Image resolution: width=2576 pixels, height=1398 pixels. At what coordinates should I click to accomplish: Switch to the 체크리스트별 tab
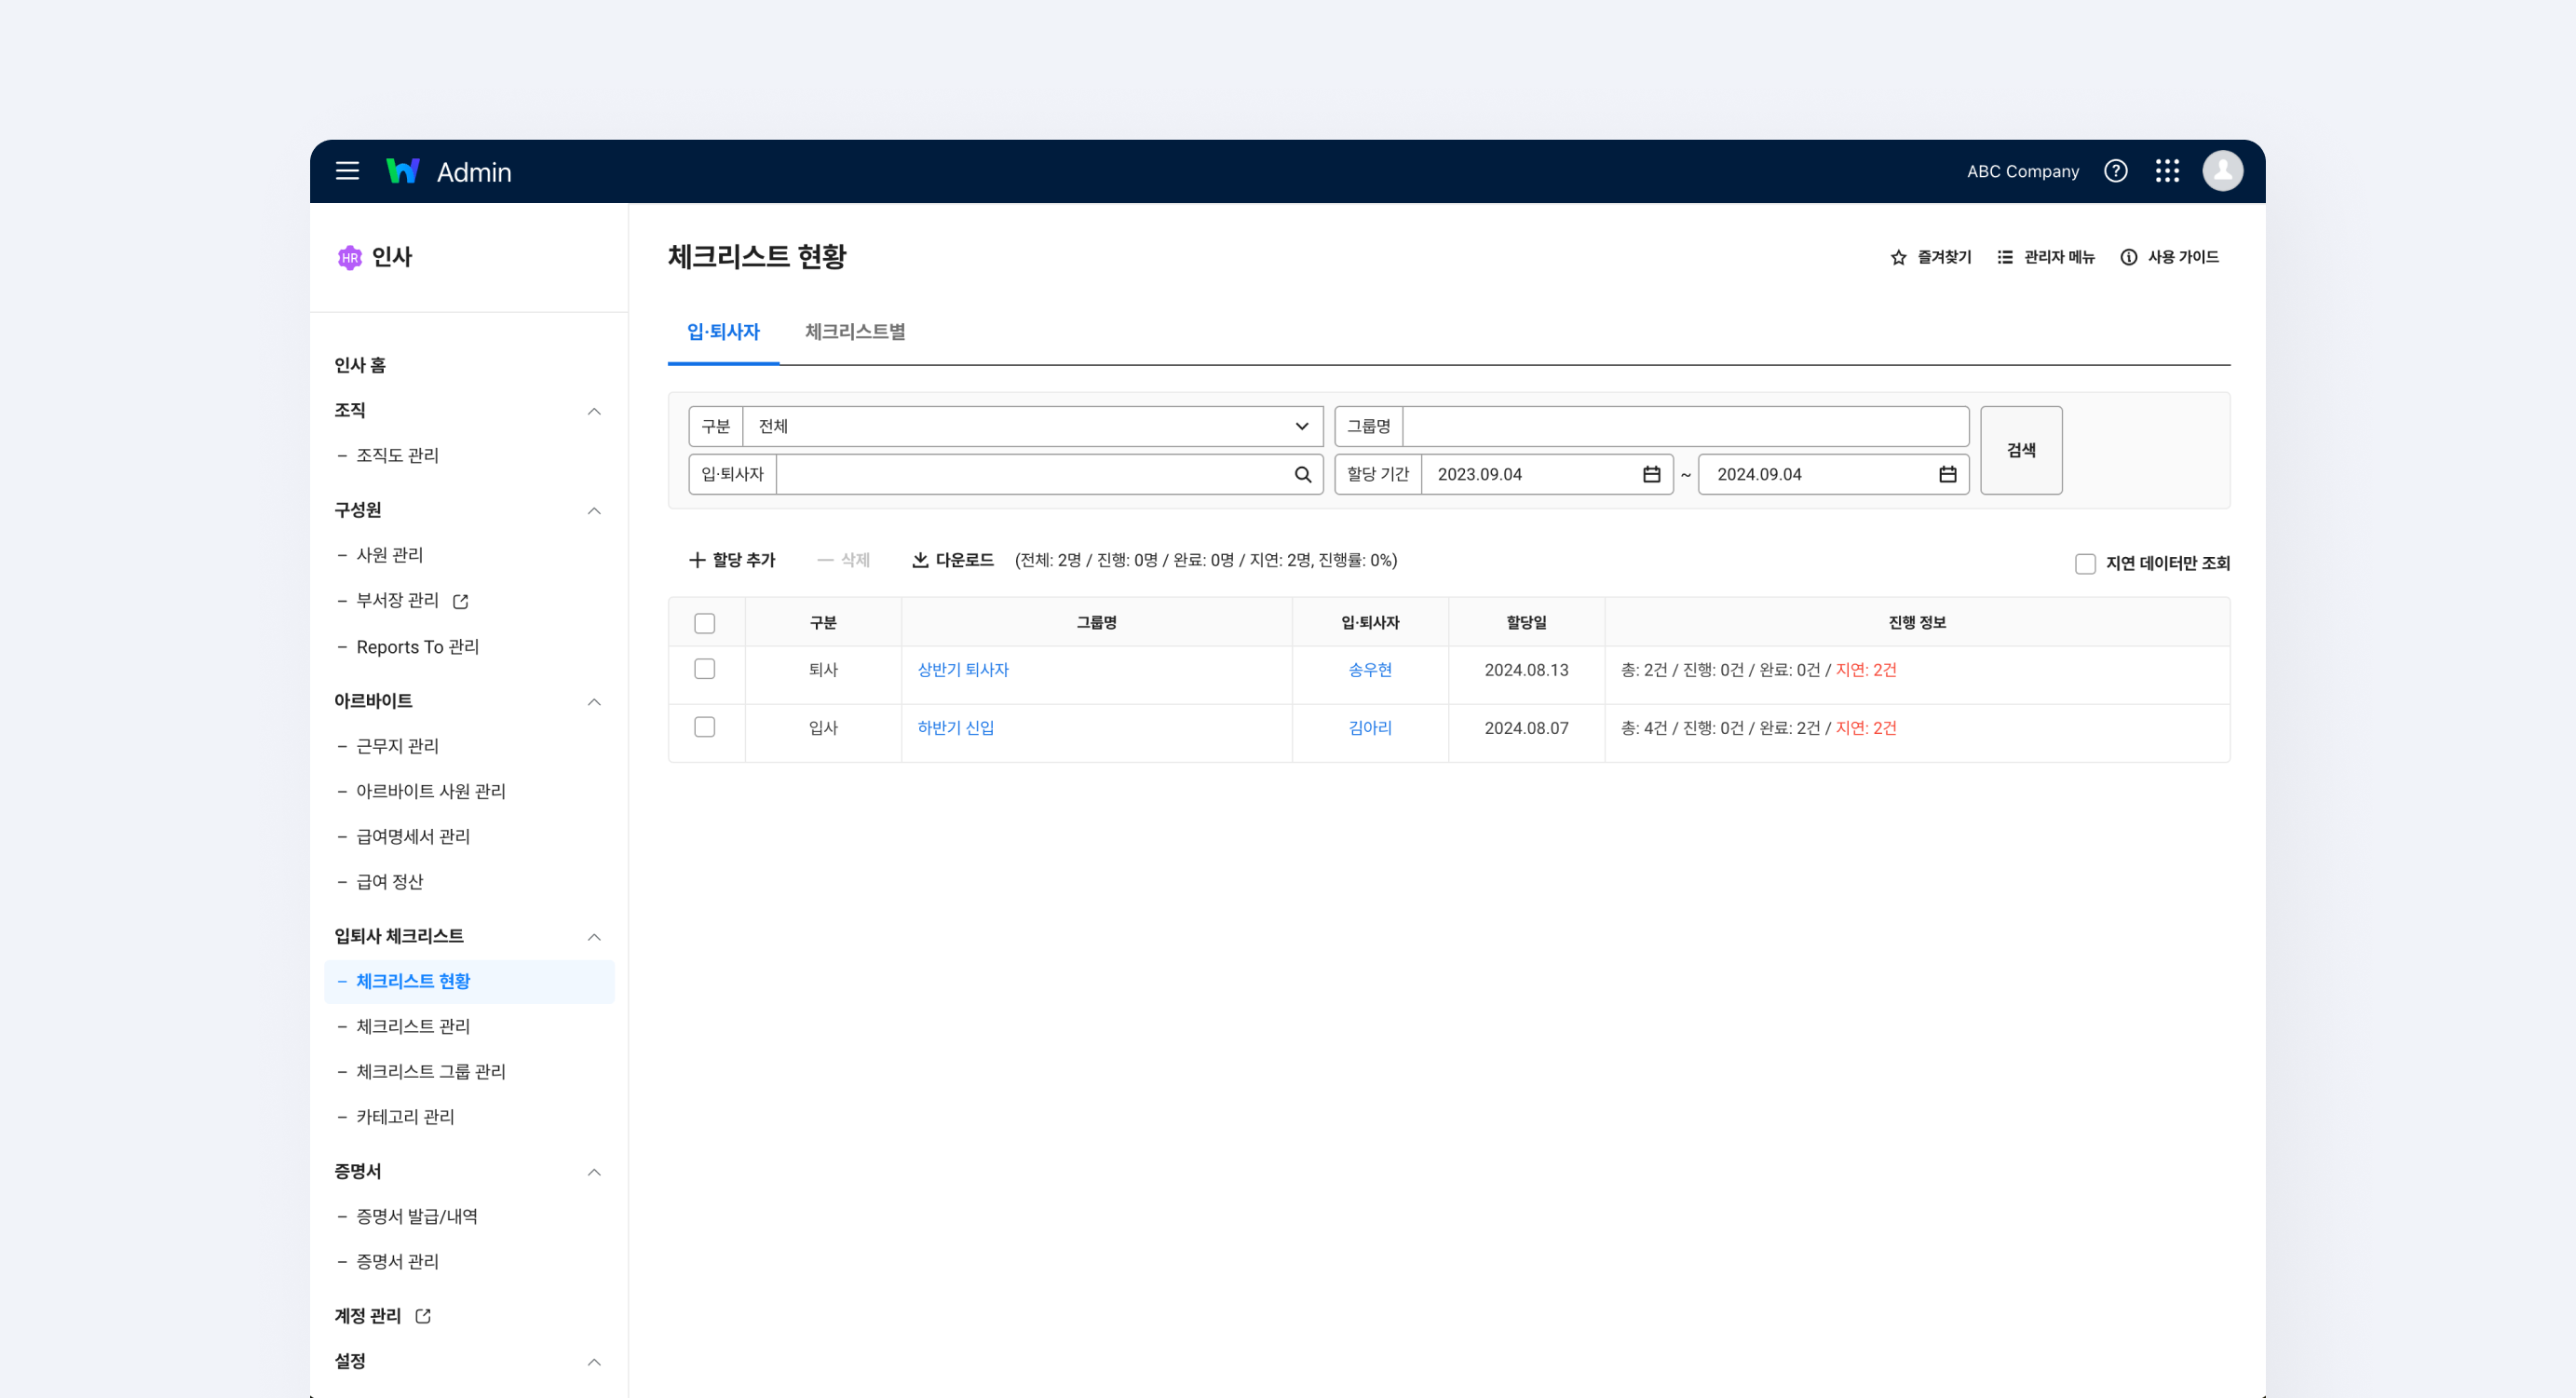pos(855,331)
